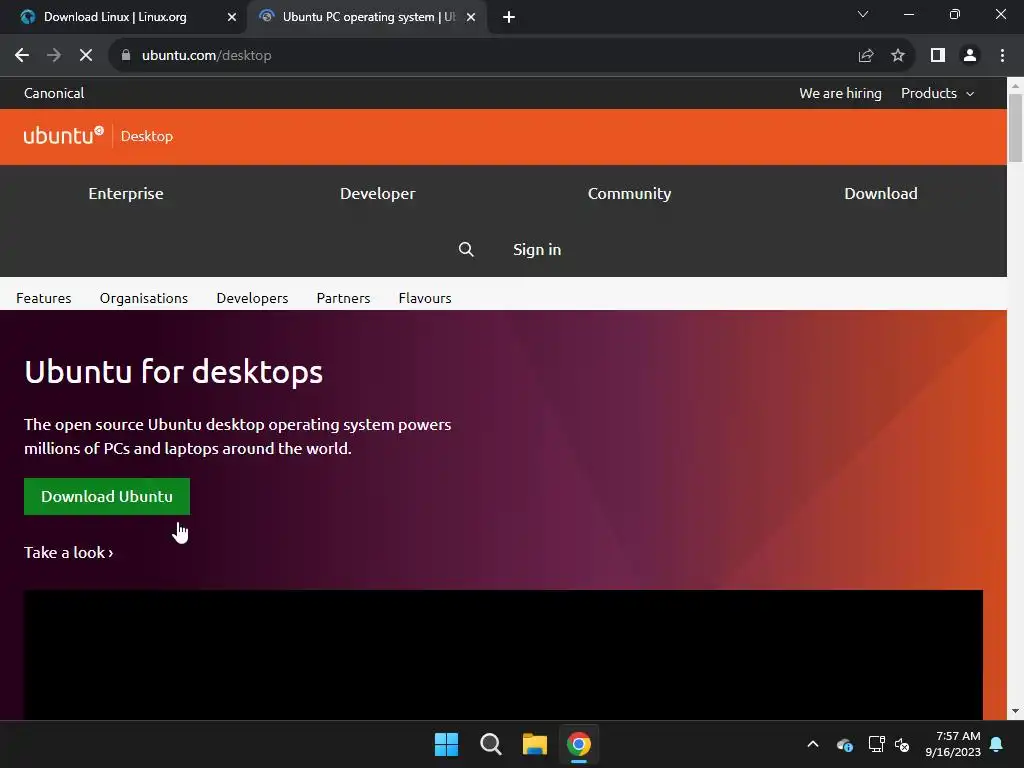The image size is (1024, 768).
Task: Open the Developer navigation menu
Action: tap(377, 193)
